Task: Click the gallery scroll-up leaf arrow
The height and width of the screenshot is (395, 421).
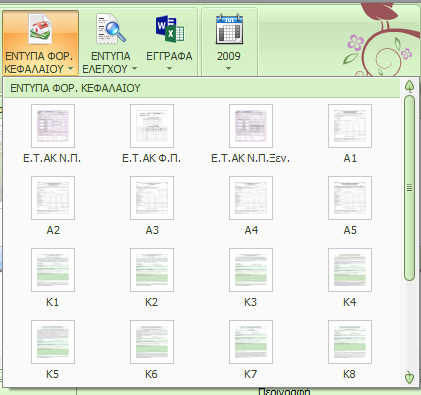Action: [409, 86]
